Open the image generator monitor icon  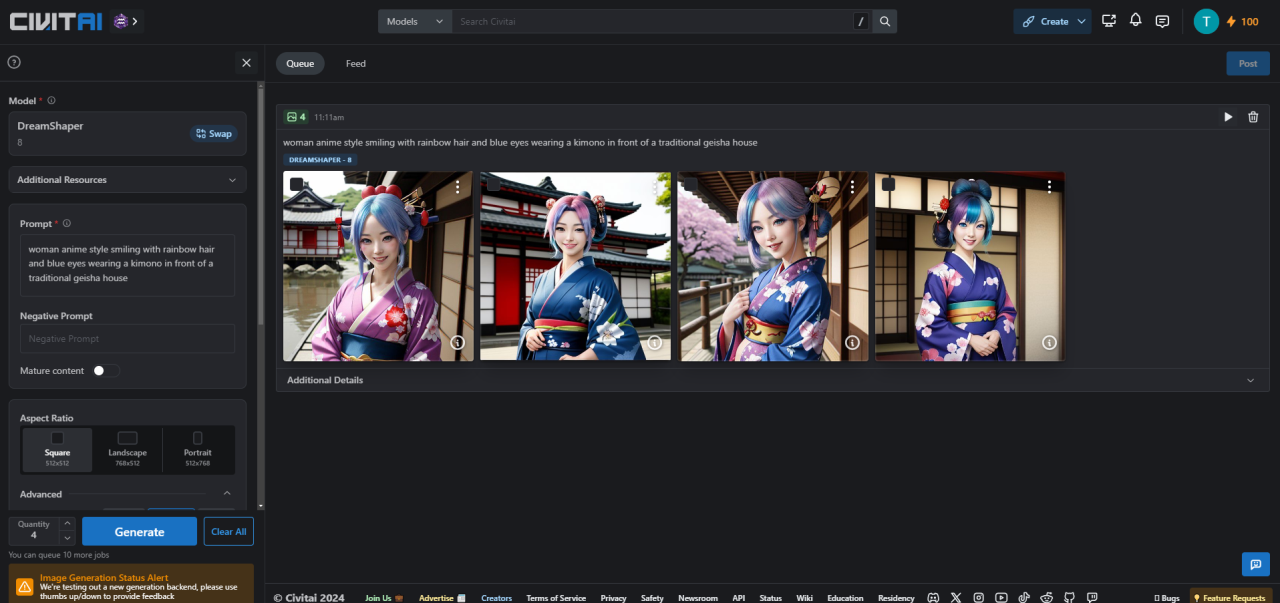click(x=1109, y=20)
